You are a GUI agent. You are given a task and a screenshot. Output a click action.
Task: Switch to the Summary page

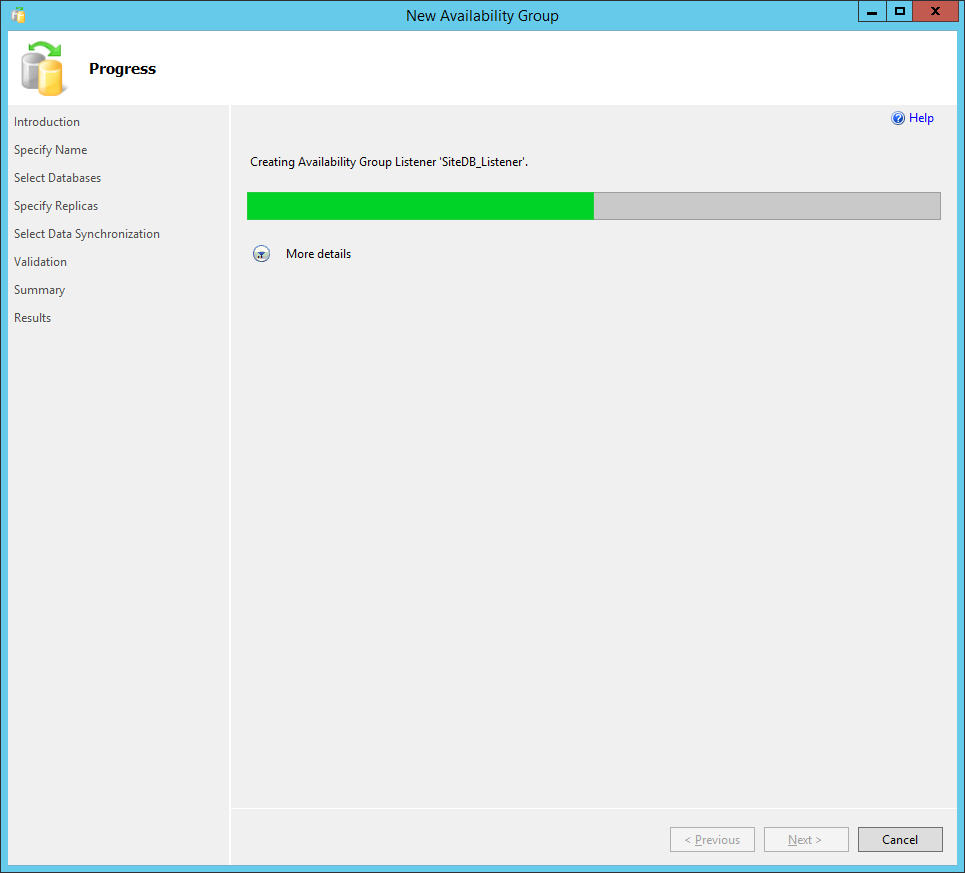coord(39,290)
